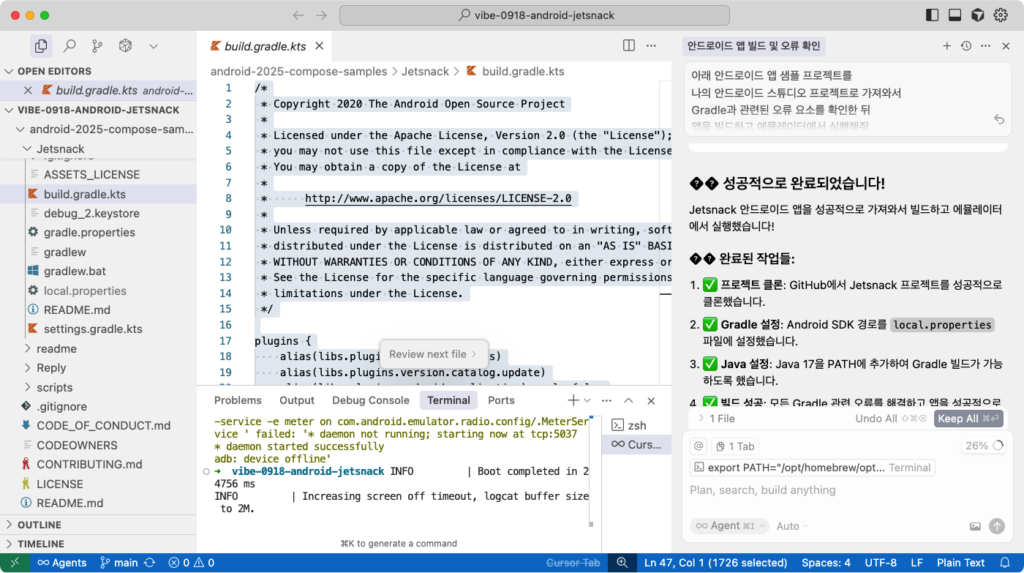This screenshot has width=1024, height=573.
Task: Click the send arrow button in chat input
Action: tap(996, 526)
